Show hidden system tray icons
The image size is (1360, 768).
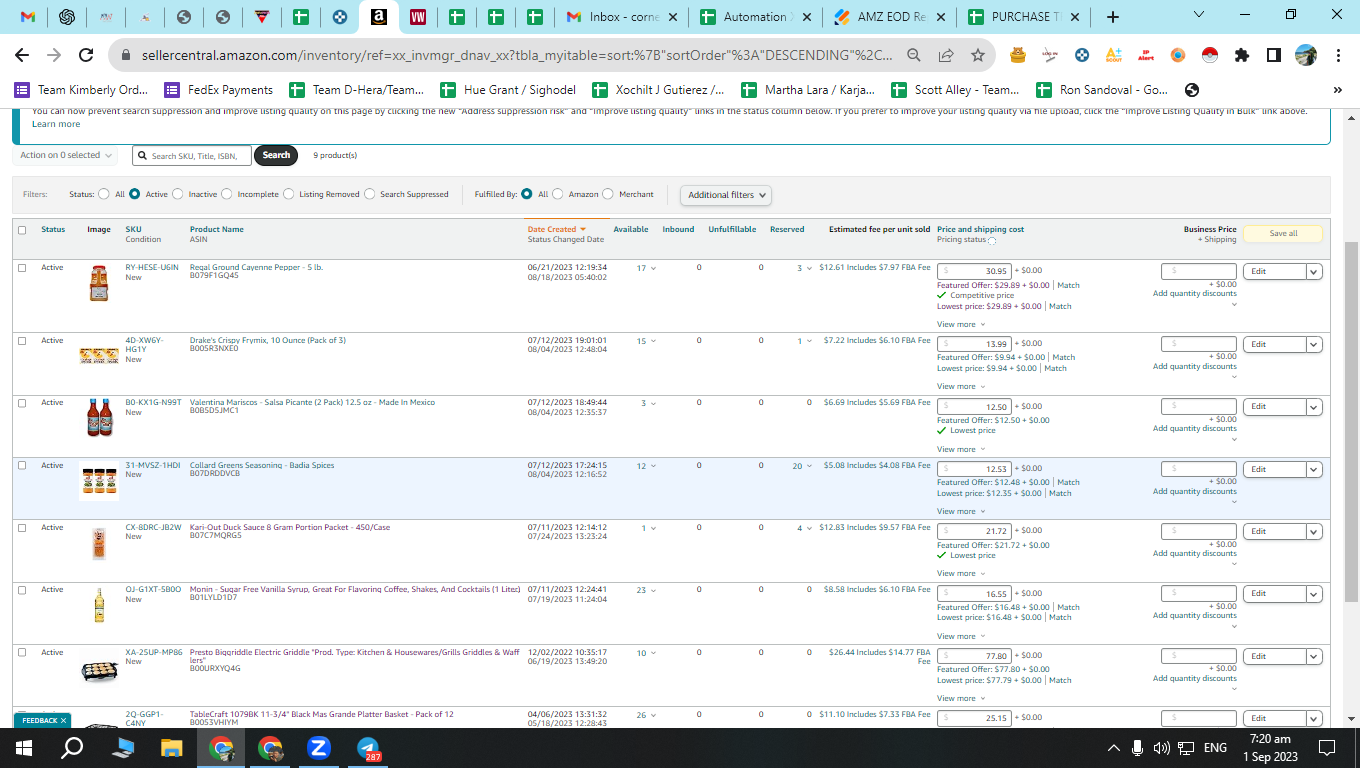click(1114, 747)
